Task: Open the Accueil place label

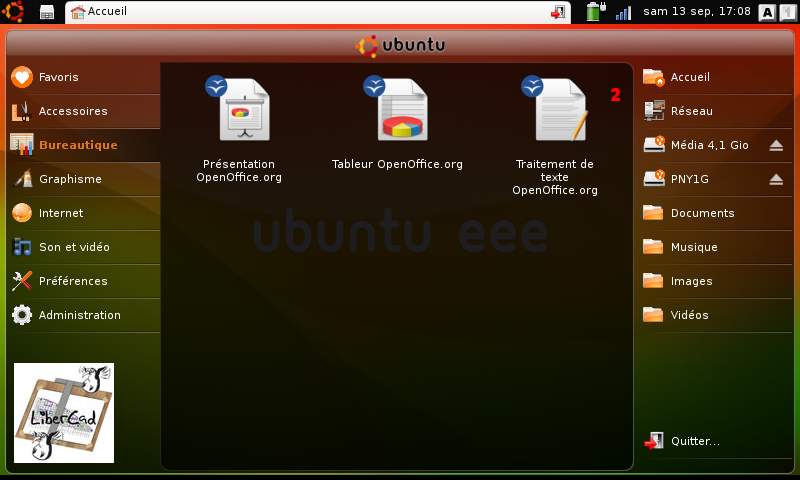Action: click(x=690, y=77)
